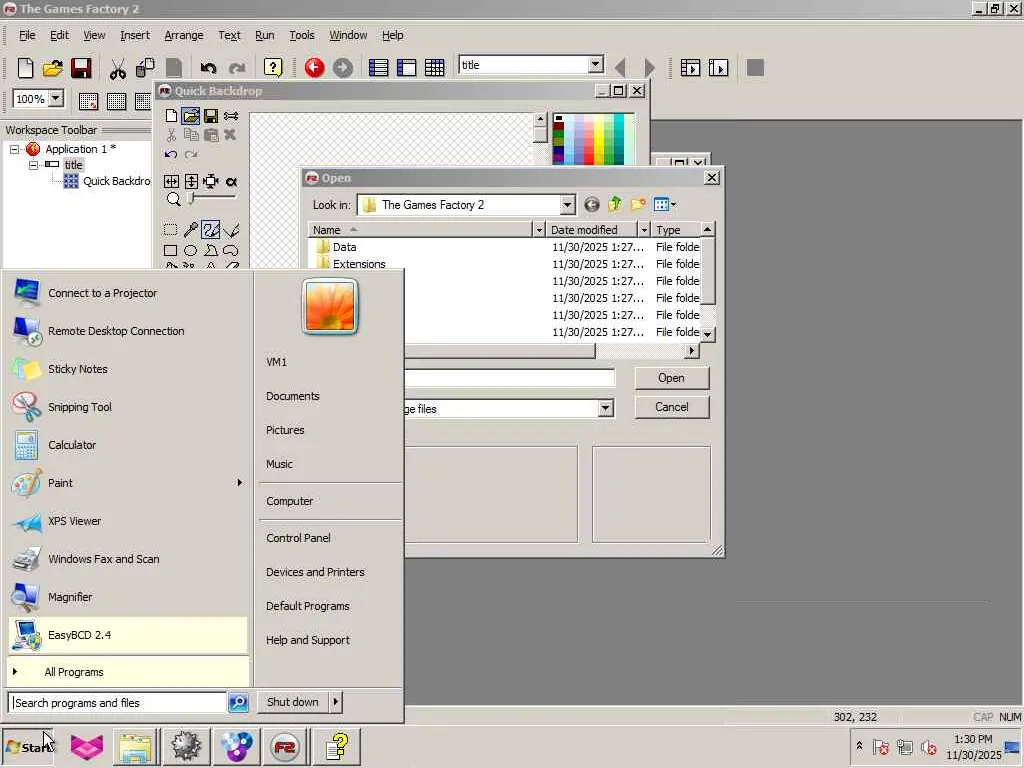Click the Search programs and files field

click(118, 703)
